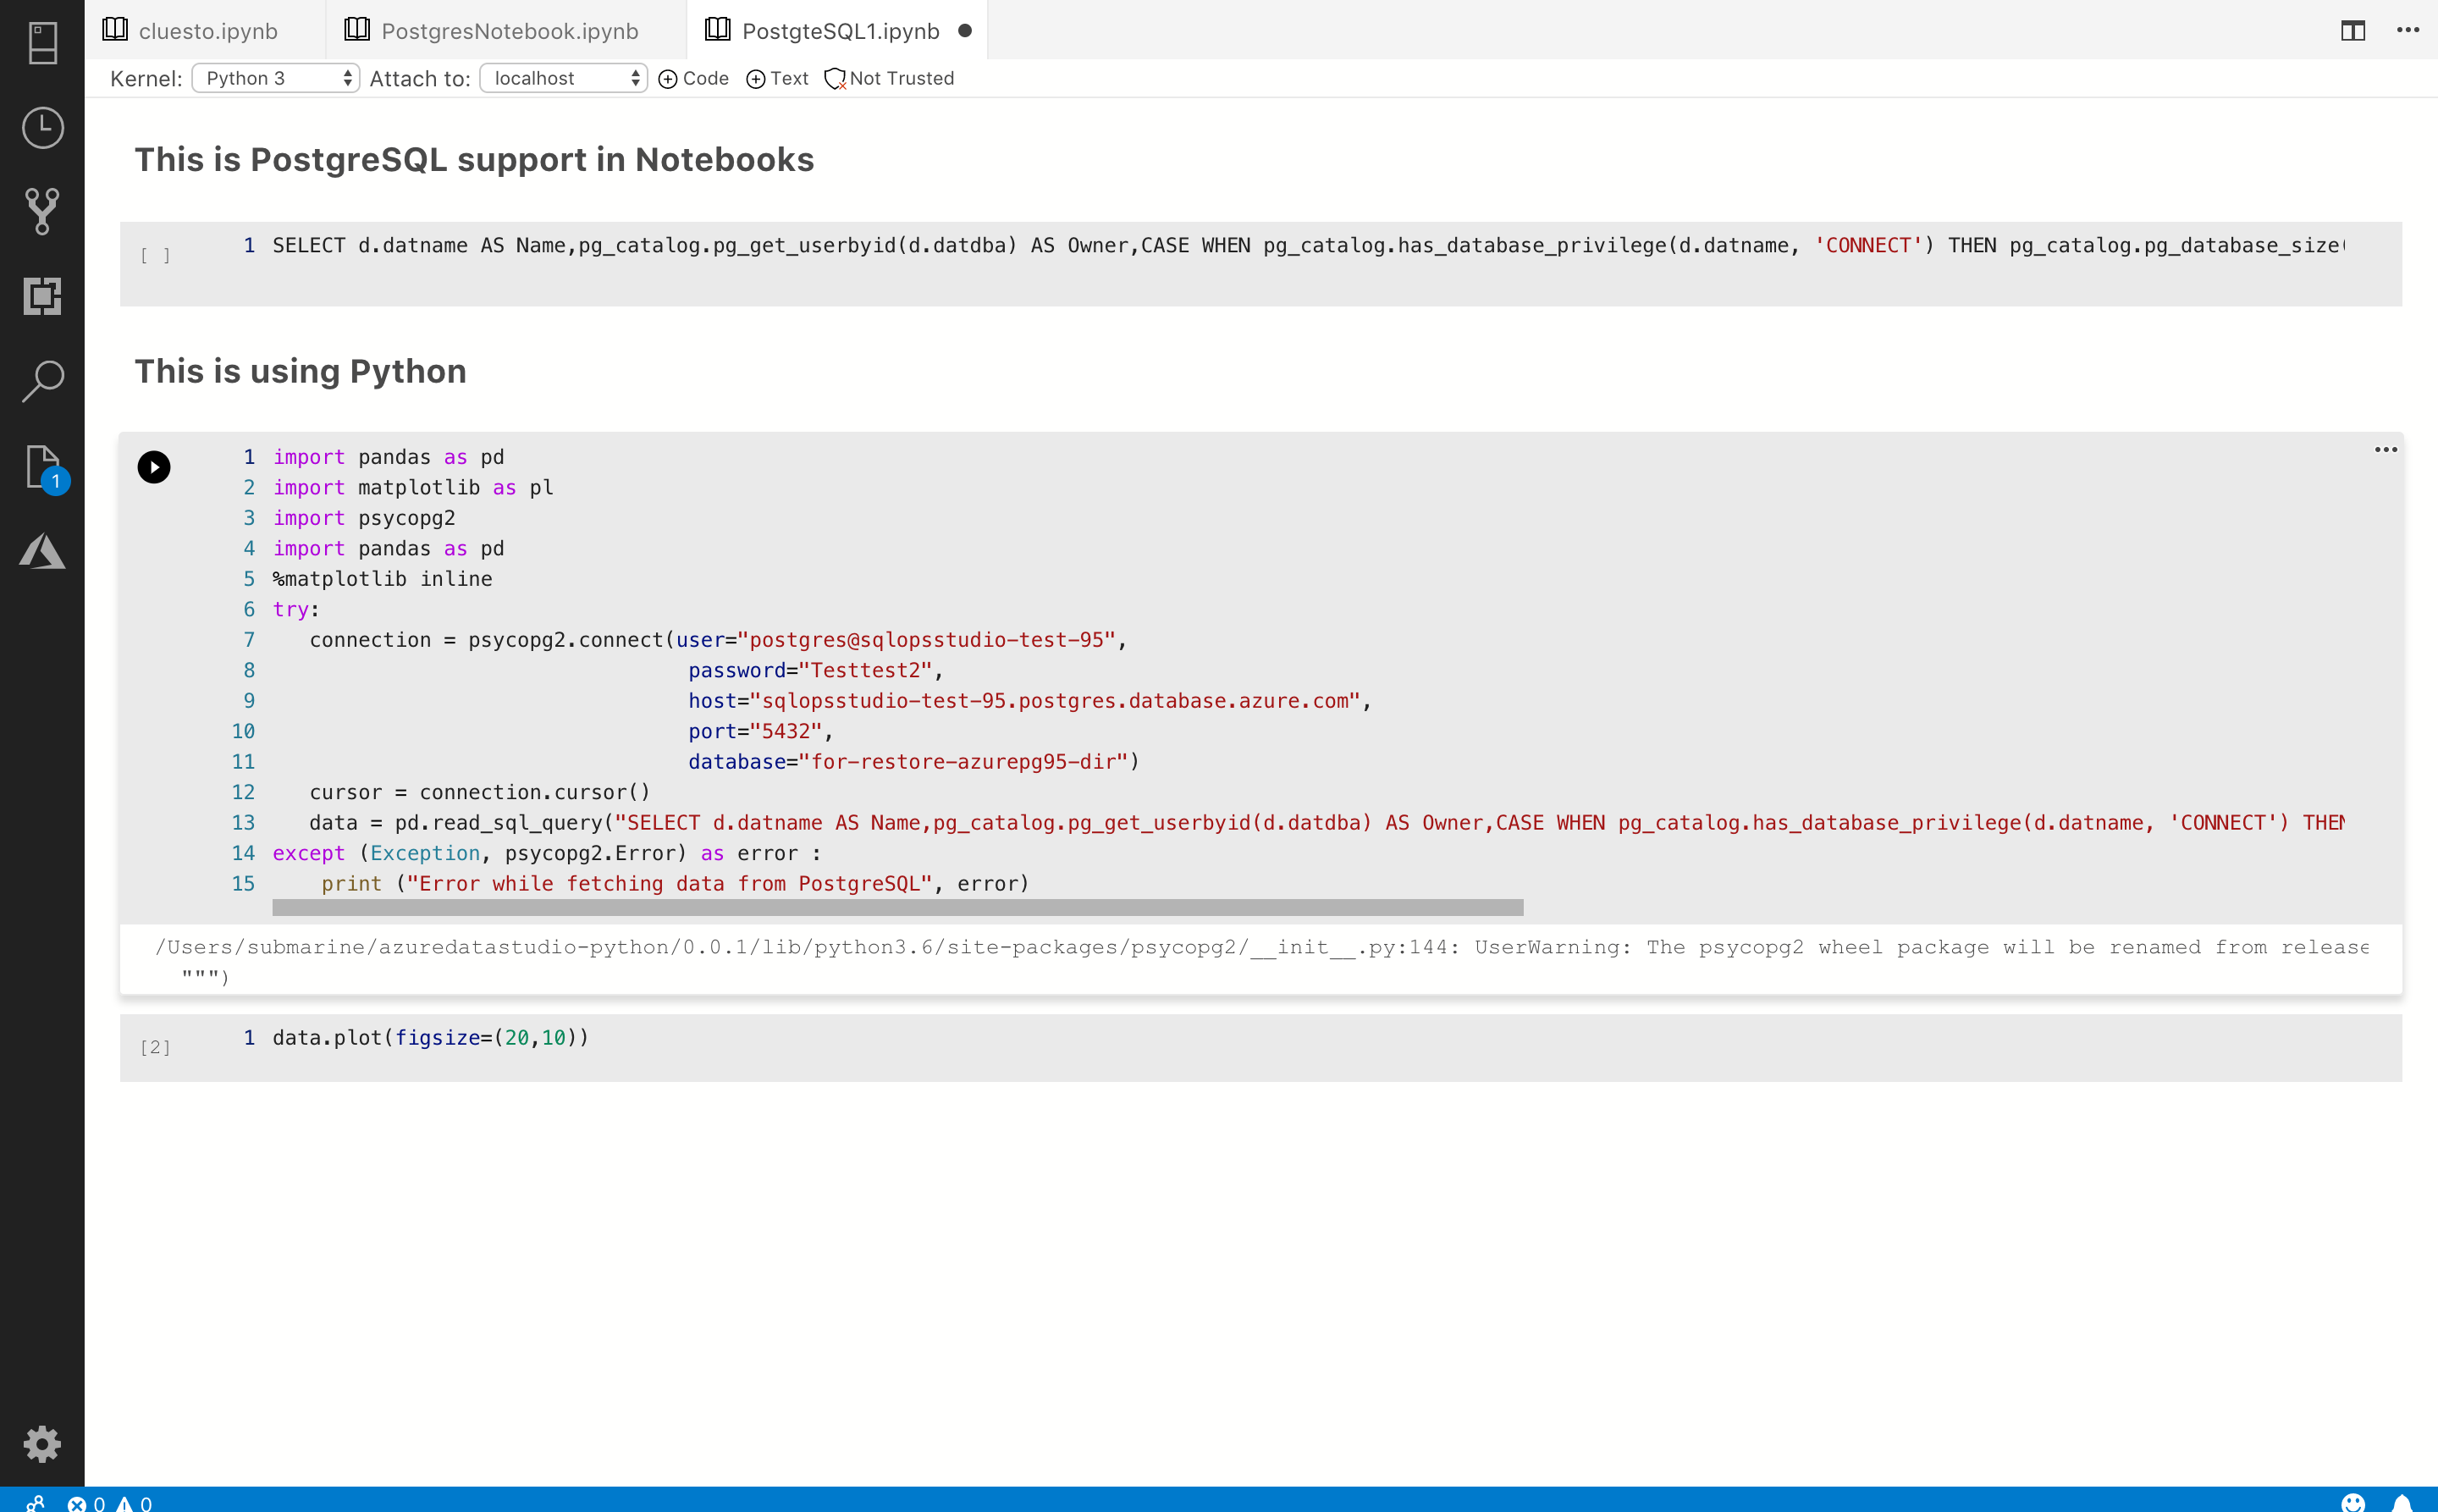Open the Search panel

[x=42, y=381]
